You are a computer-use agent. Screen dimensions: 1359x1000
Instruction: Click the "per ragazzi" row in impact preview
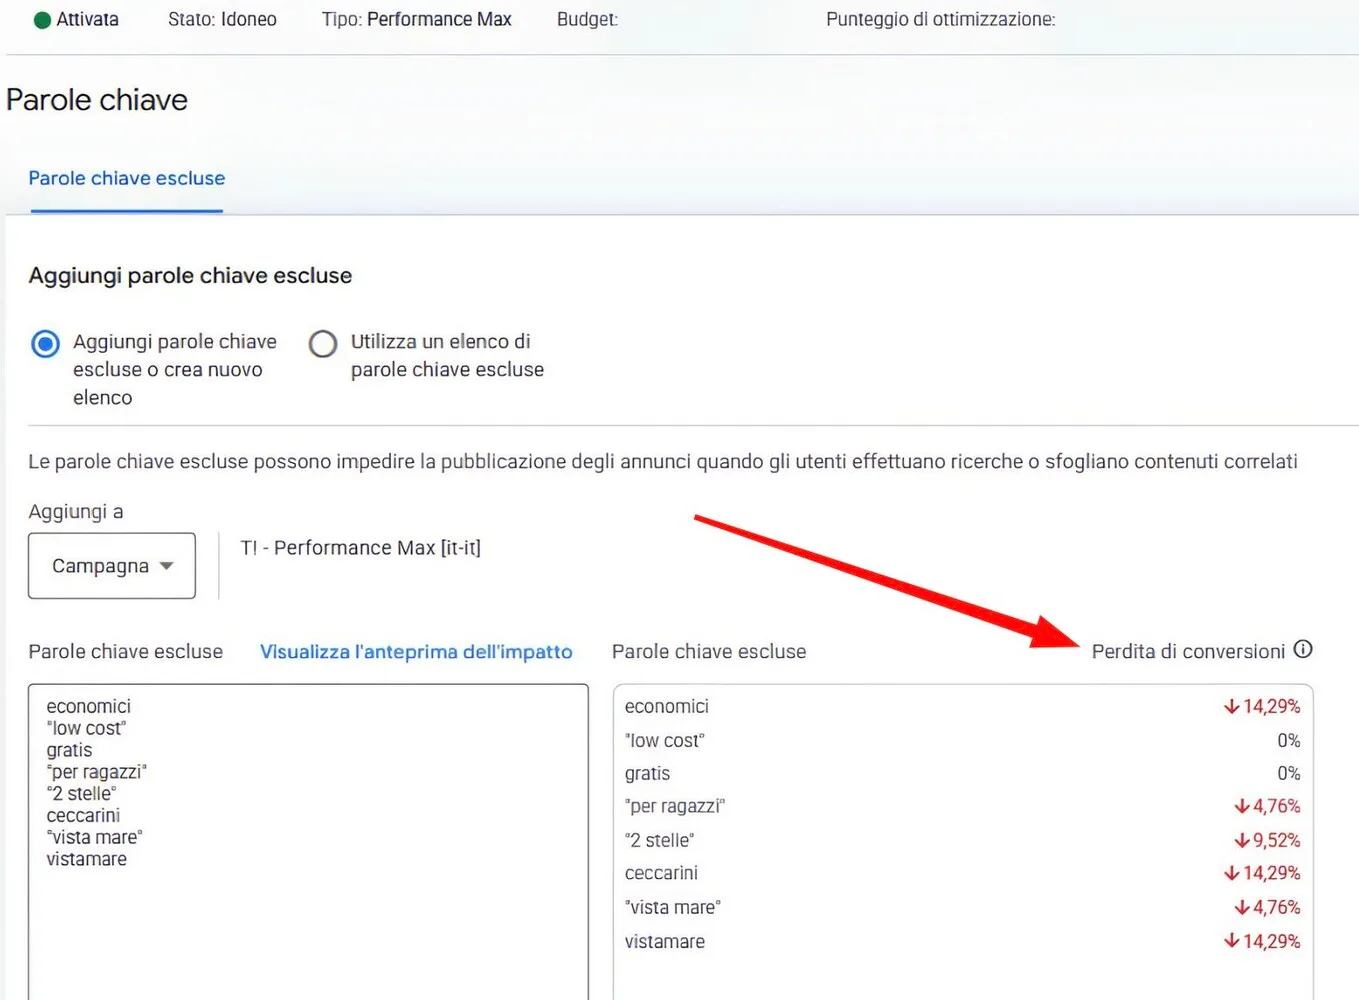[962, 806]
